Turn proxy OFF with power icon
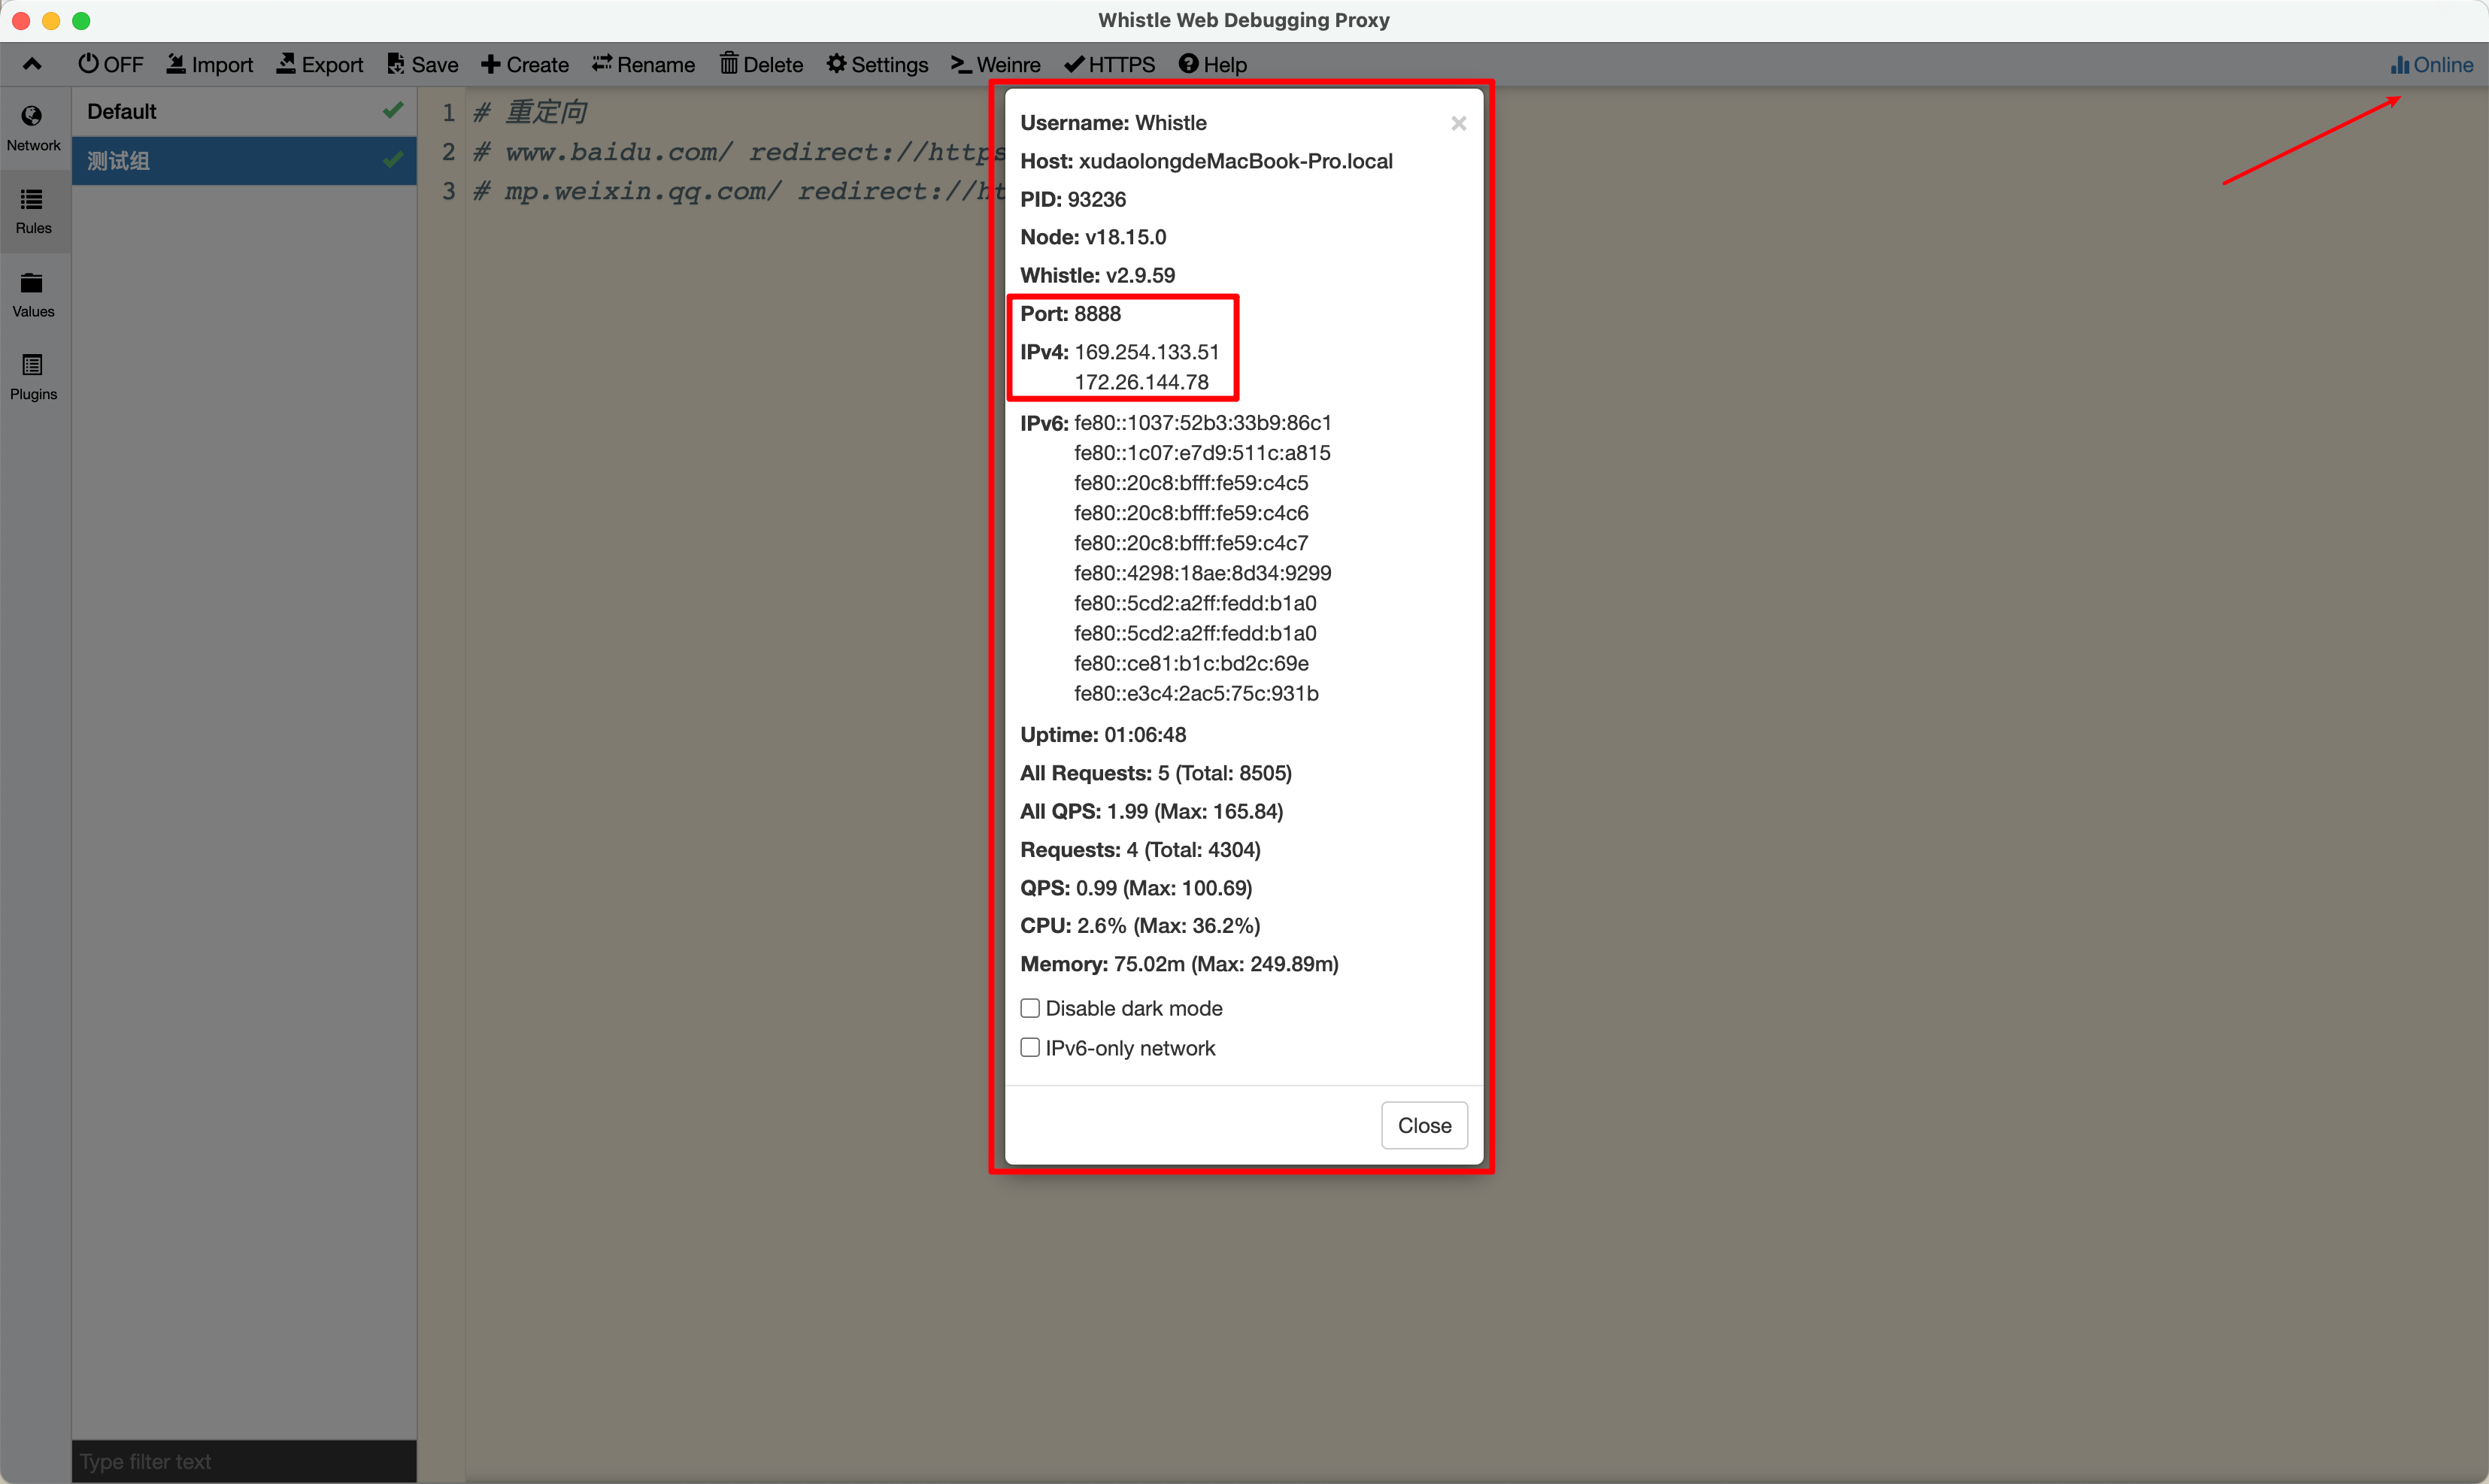Screen dimensions: 2489x1484 (110, 65)
